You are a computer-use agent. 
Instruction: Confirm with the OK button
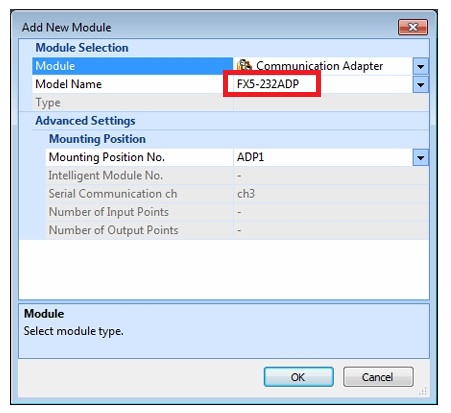click(298, 377)
